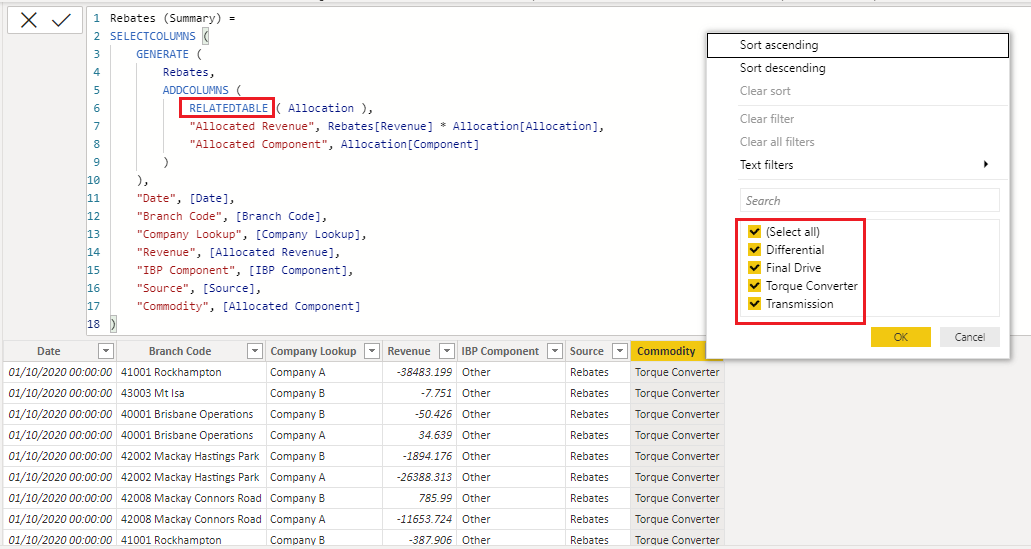Click formula line number 18
The width and height of the screenshot is (1031, 549).
[x=93, y=324]
